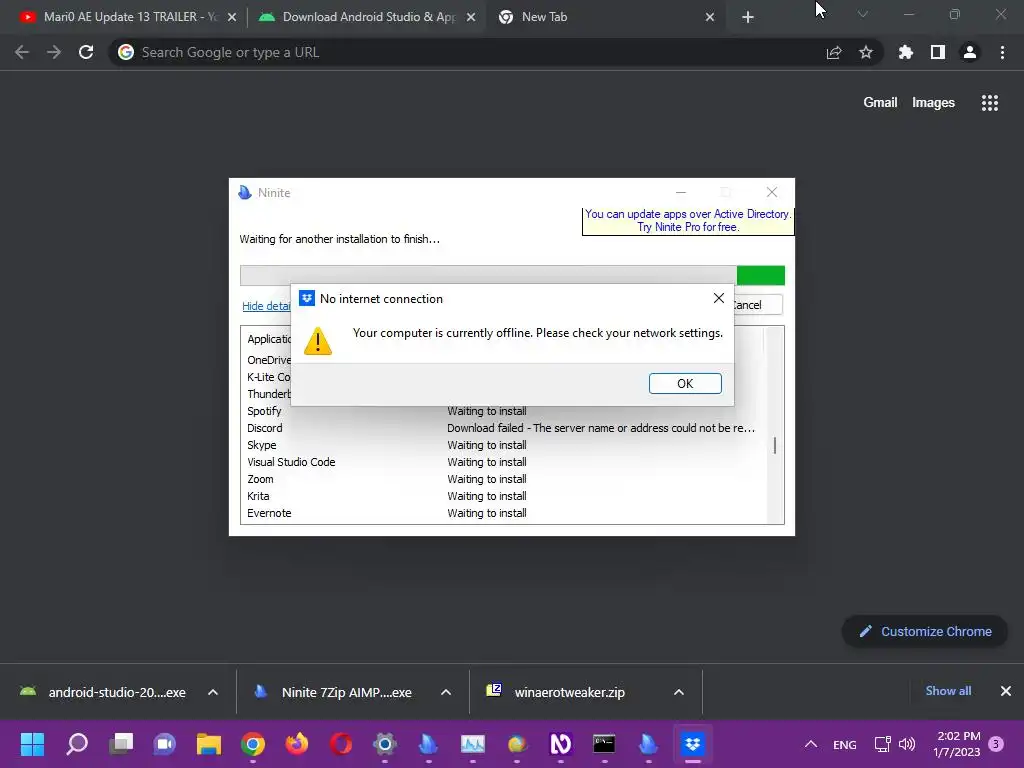Open the Extensions puzzle icon
1024x768 pixels.
coord(906,52)
